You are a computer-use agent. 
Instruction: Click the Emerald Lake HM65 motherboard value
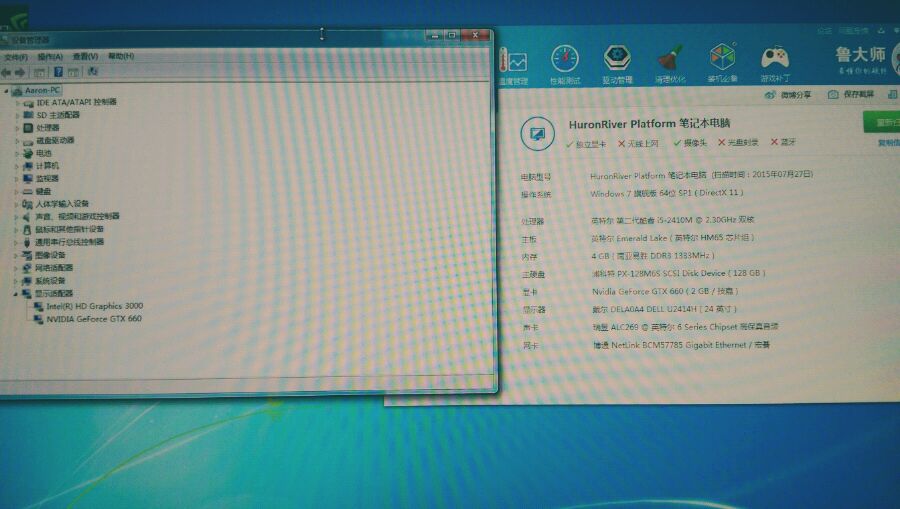(673, 238)
